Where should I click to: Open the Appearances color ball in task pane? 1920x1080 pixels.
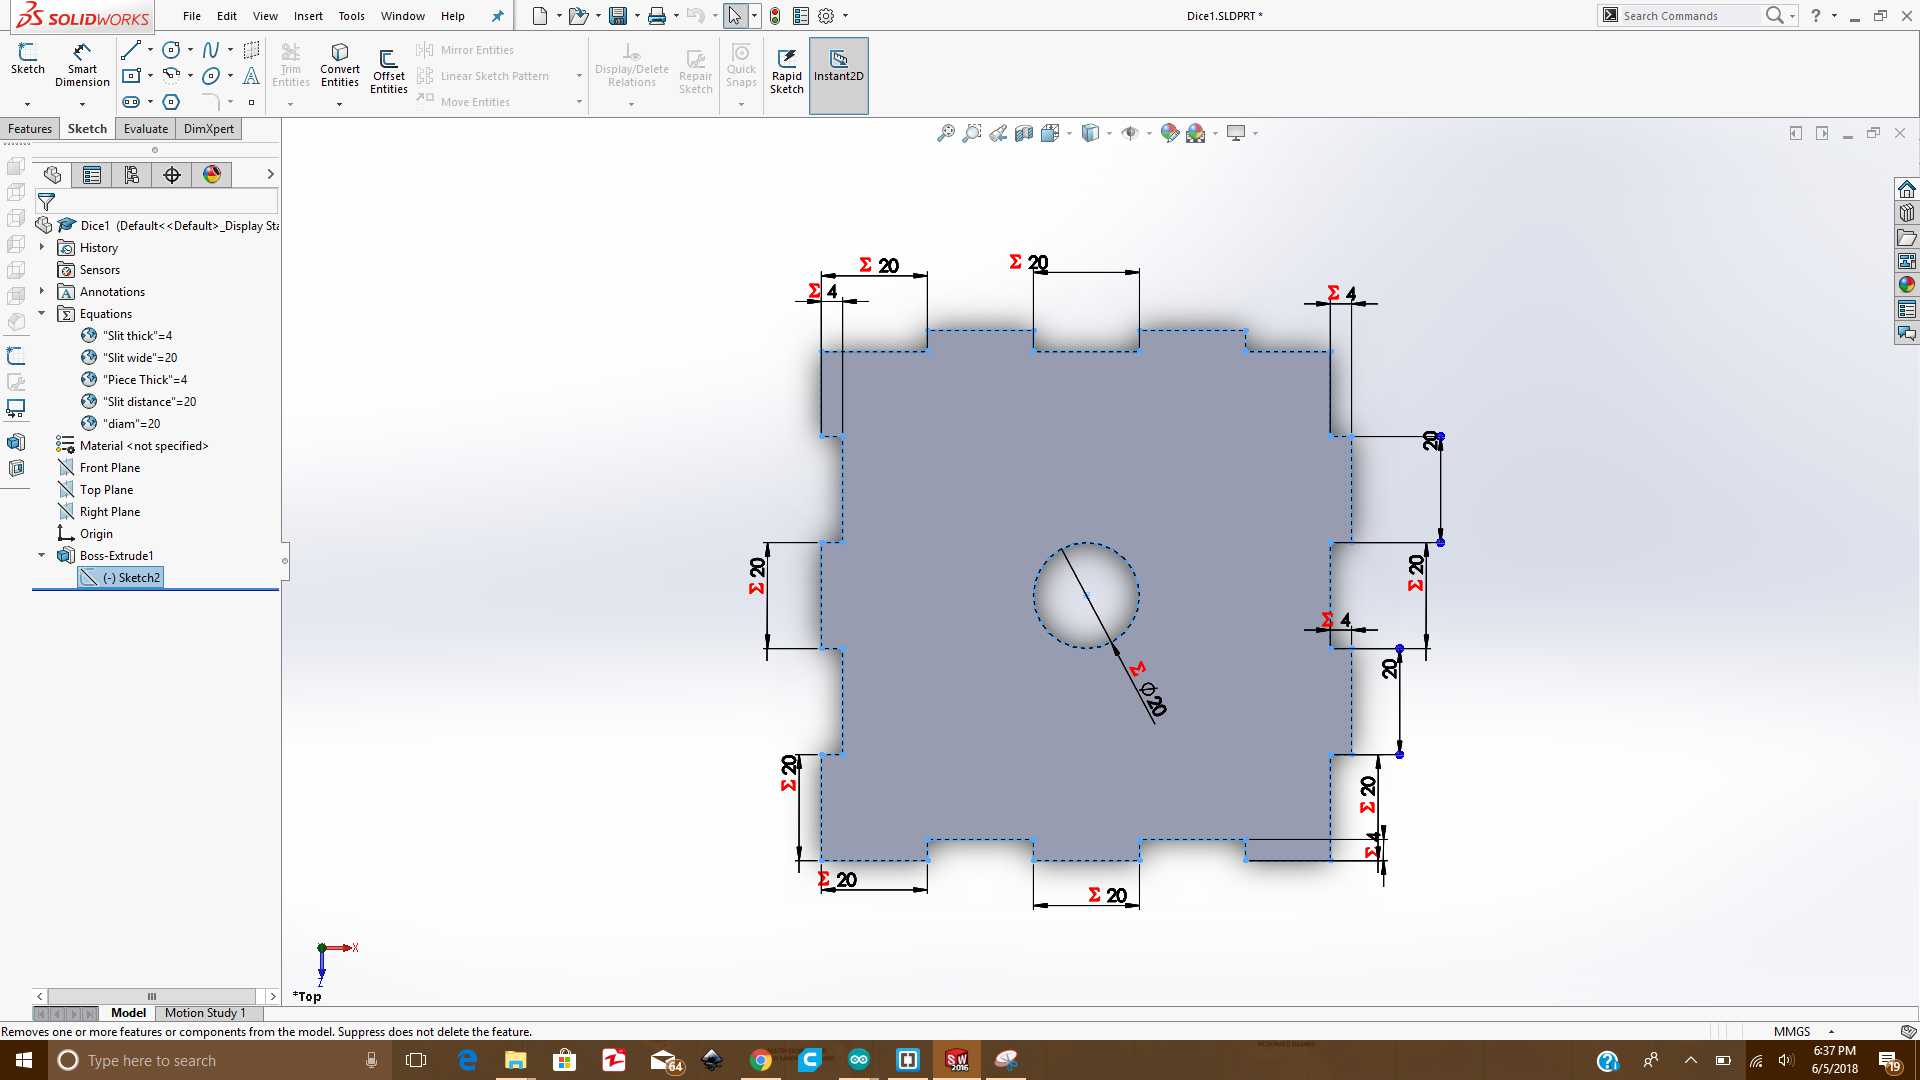point(1906,285)
